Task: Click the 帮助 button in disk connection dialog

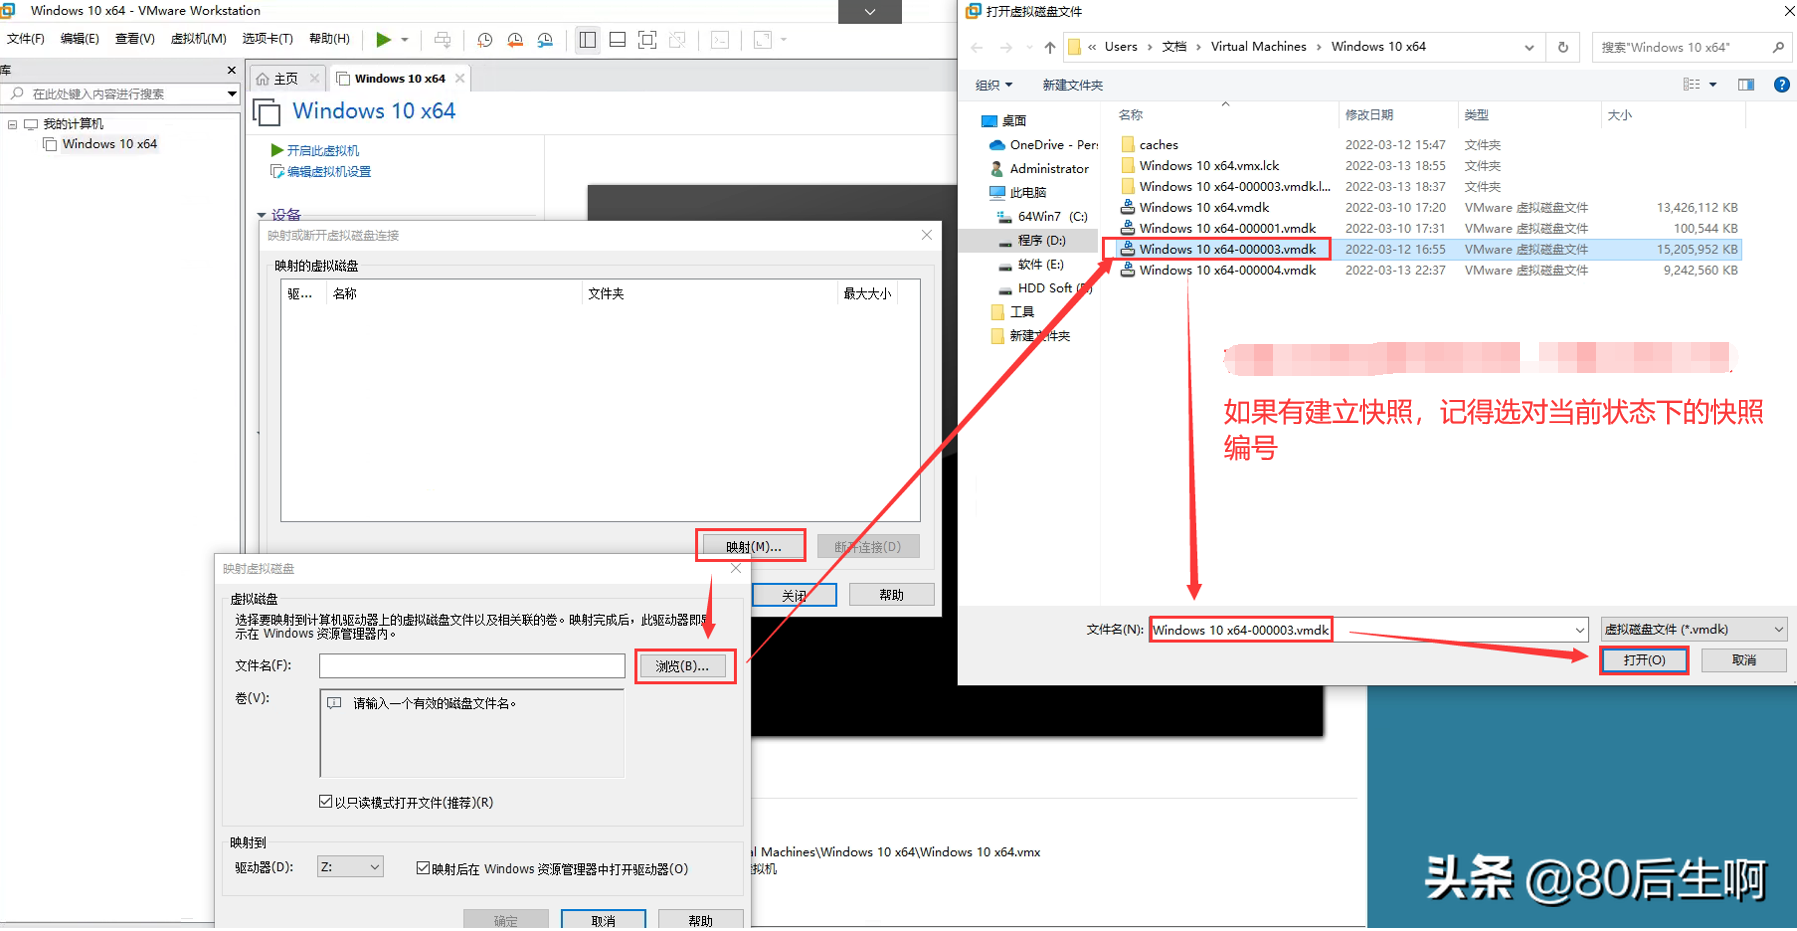Action: (891, 595)
